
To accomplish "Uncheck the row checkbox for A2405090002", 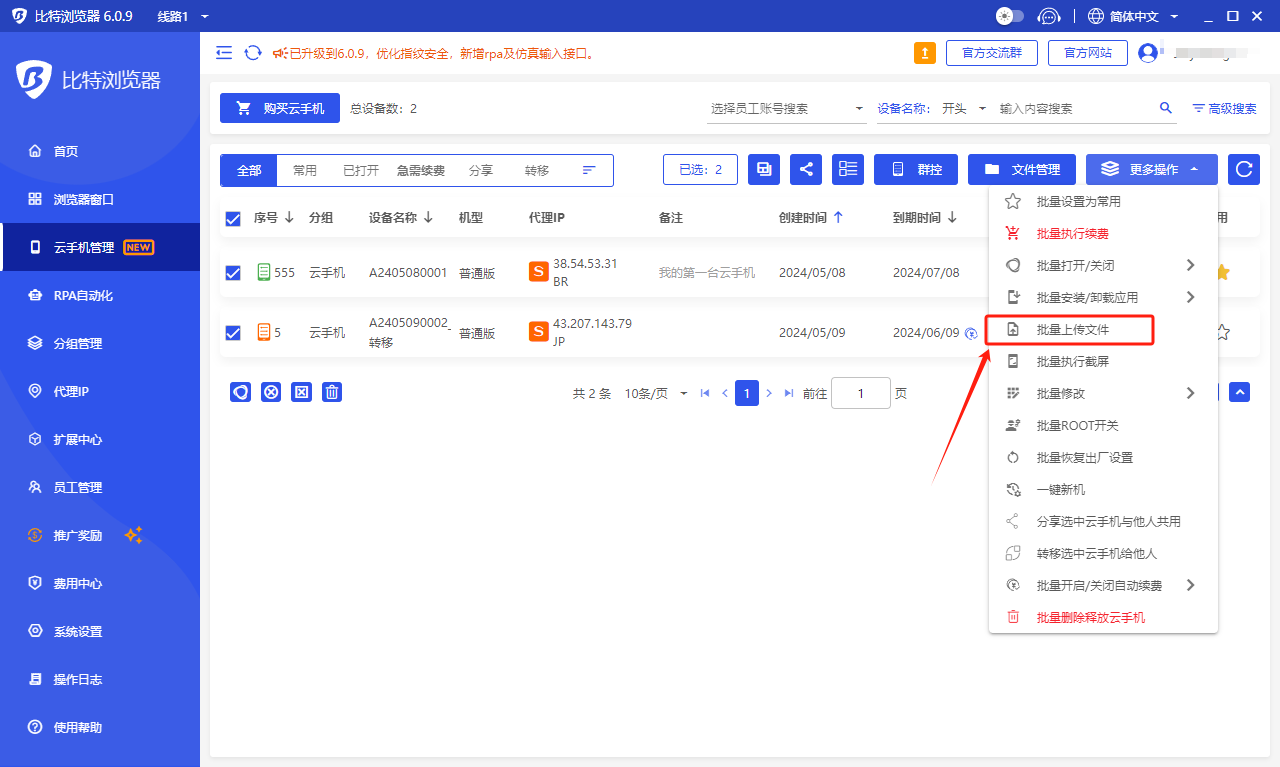I will 233,333.
